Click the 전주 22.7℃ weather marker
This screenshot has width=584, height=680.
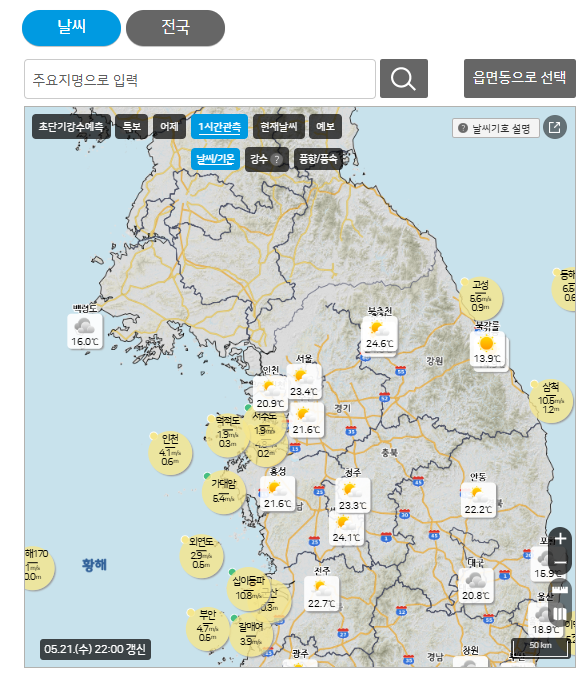click(322, 594)
